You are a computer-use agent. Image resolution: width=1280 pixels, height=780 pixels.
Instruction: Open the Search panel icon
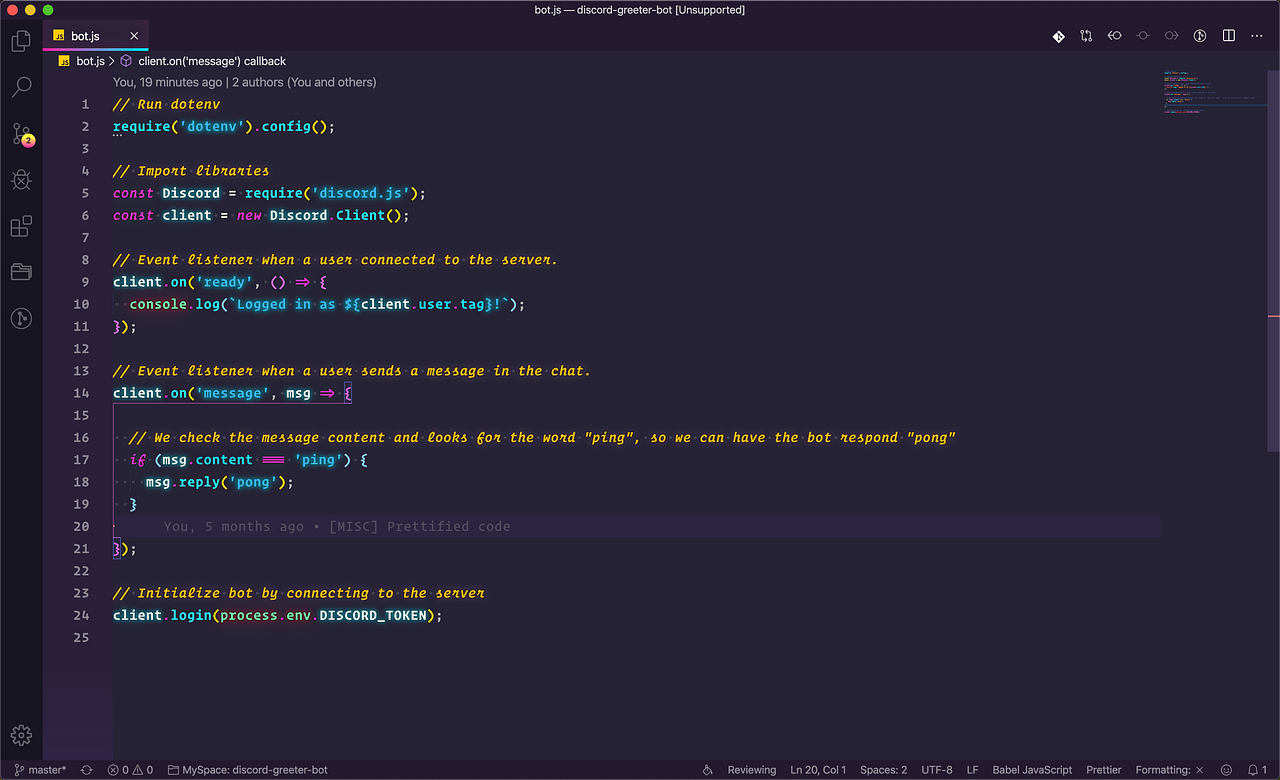21,86
